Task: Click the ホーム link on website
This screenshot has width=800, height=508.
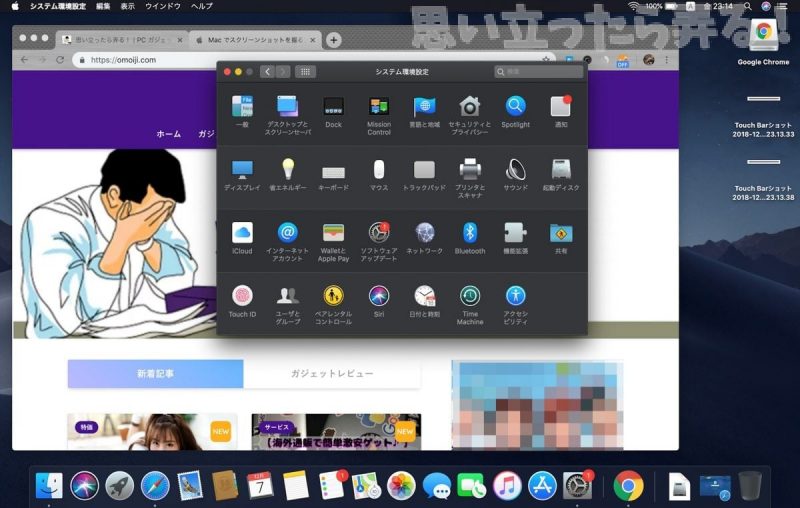Action: [x=169, y=134]
